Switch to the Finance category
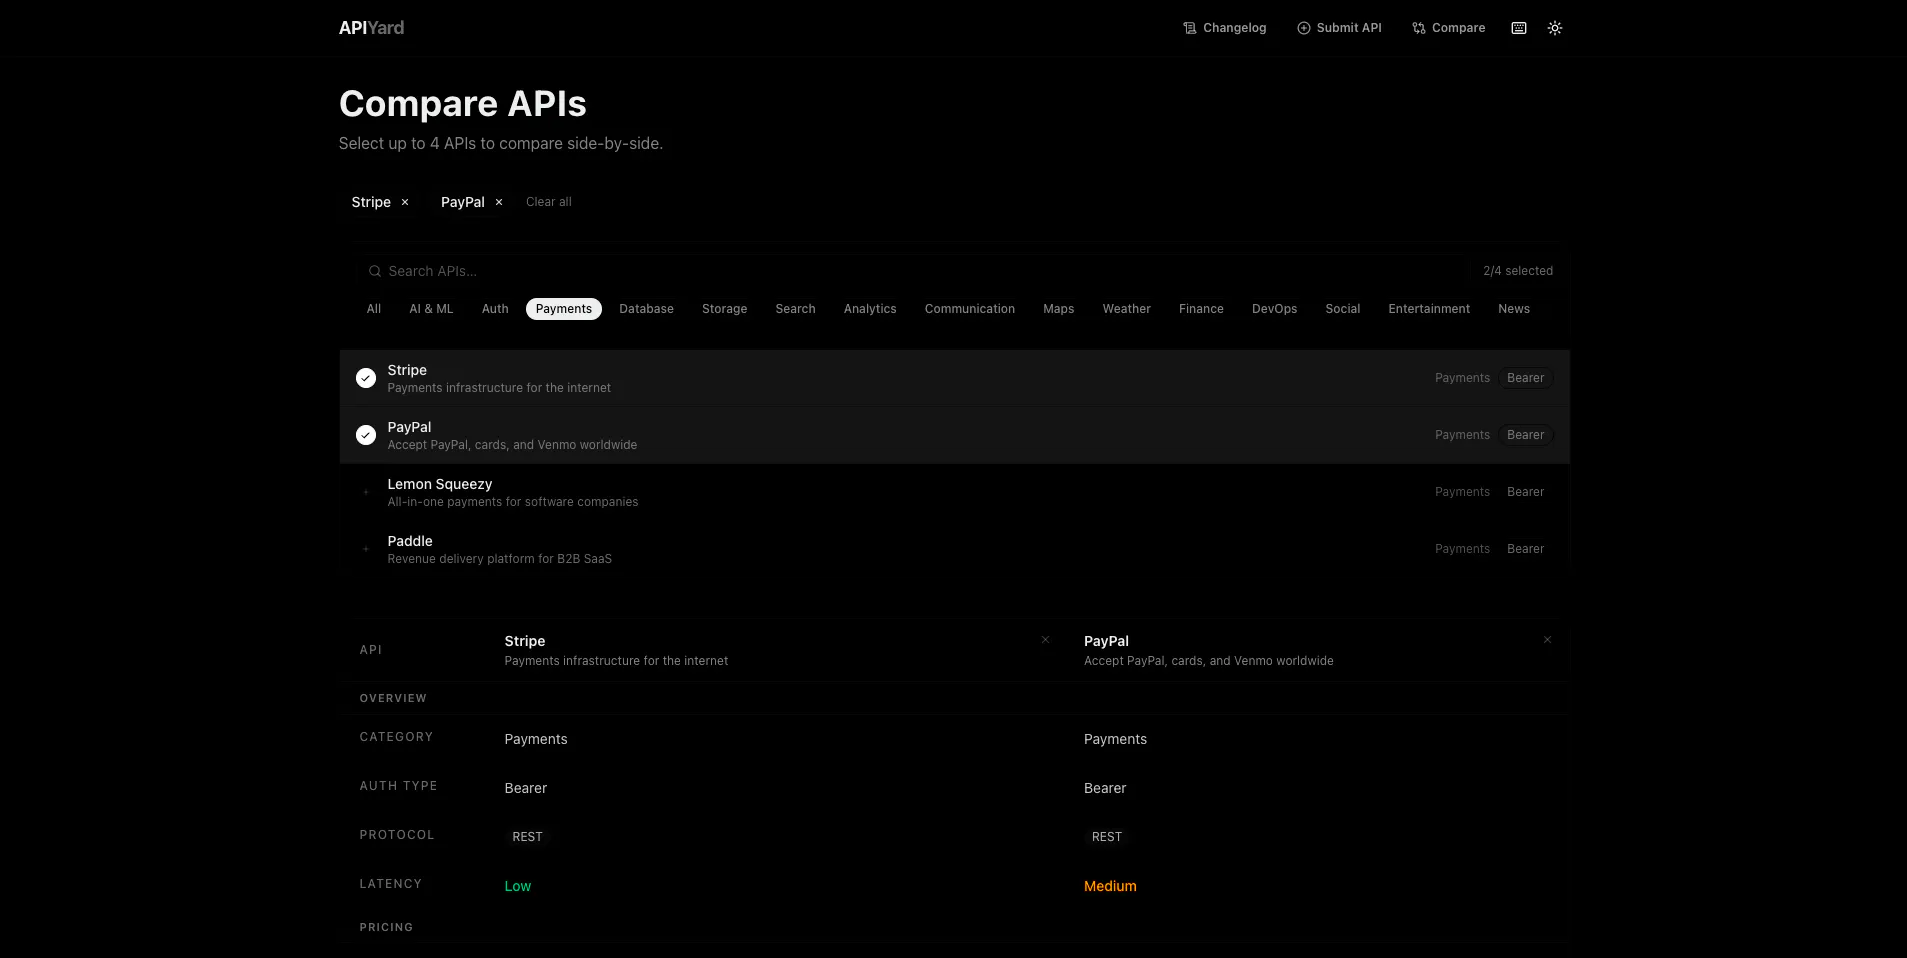1907x958 pixels. (x=1201, y=309)
